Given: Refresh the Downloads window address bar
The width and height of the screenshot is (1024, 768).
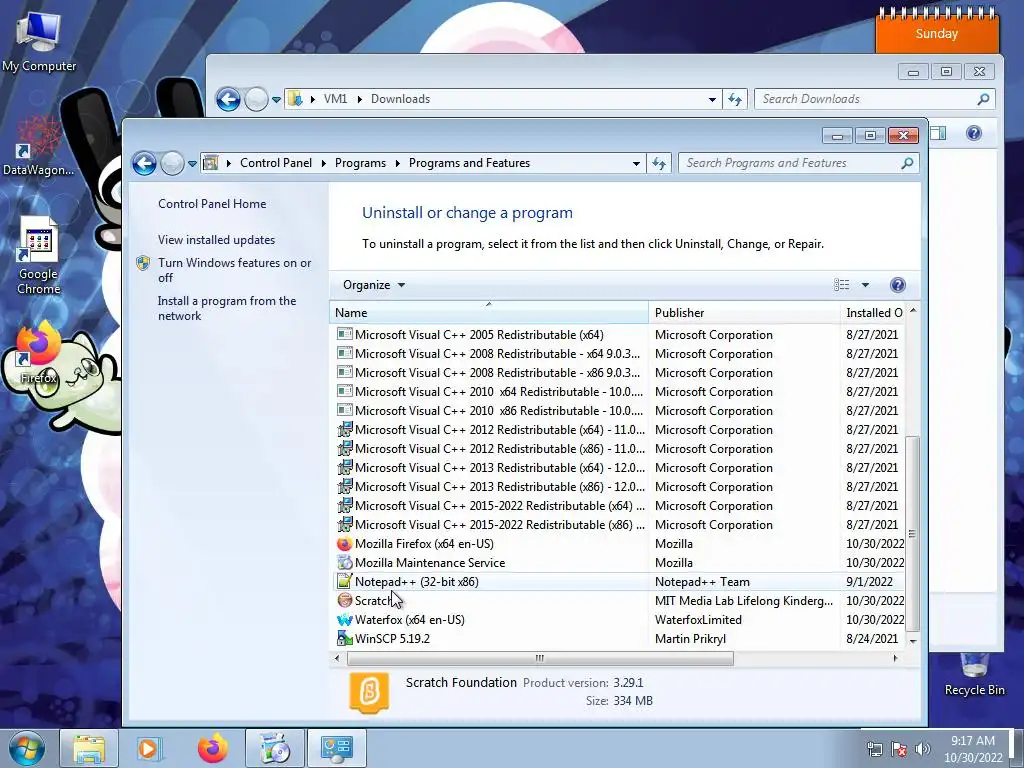Looking at the screenshot, I should (x=735, y=99).
